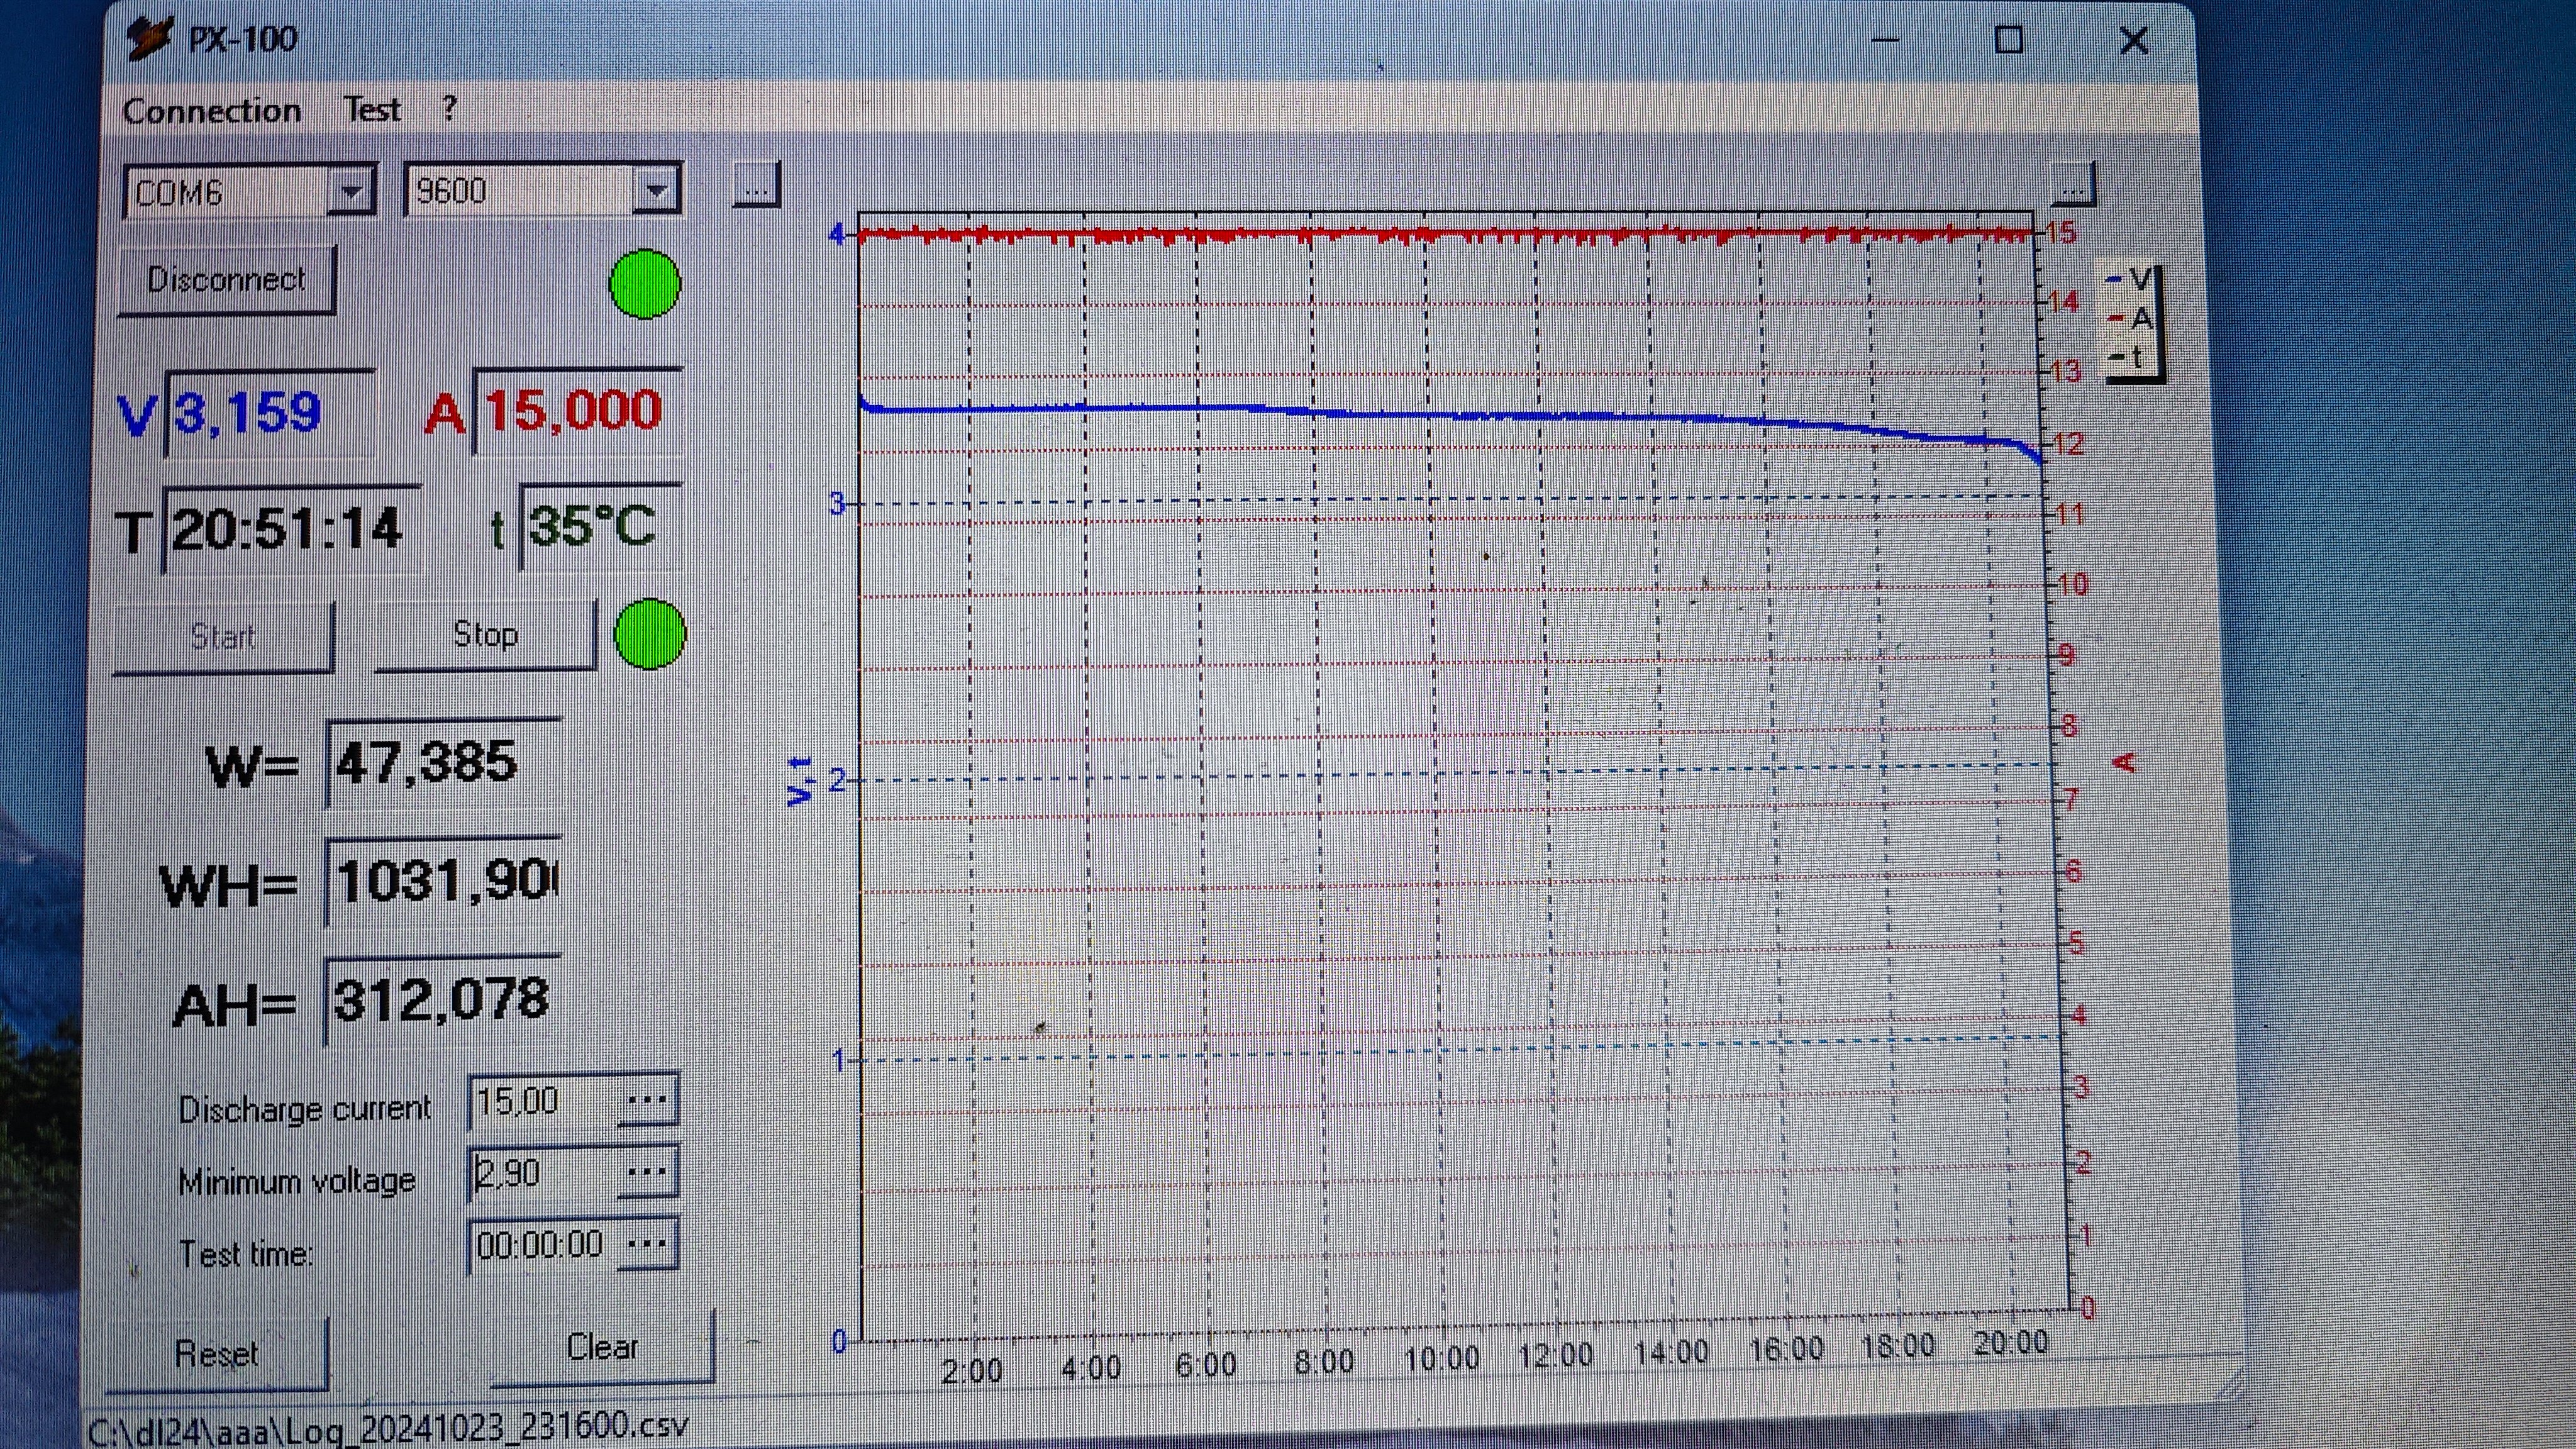Open the Test time ellipsis editor
Image resolution: width=2576 pixels, height=1449 pixels.
pyautogui.click(x=647, y=1244)
